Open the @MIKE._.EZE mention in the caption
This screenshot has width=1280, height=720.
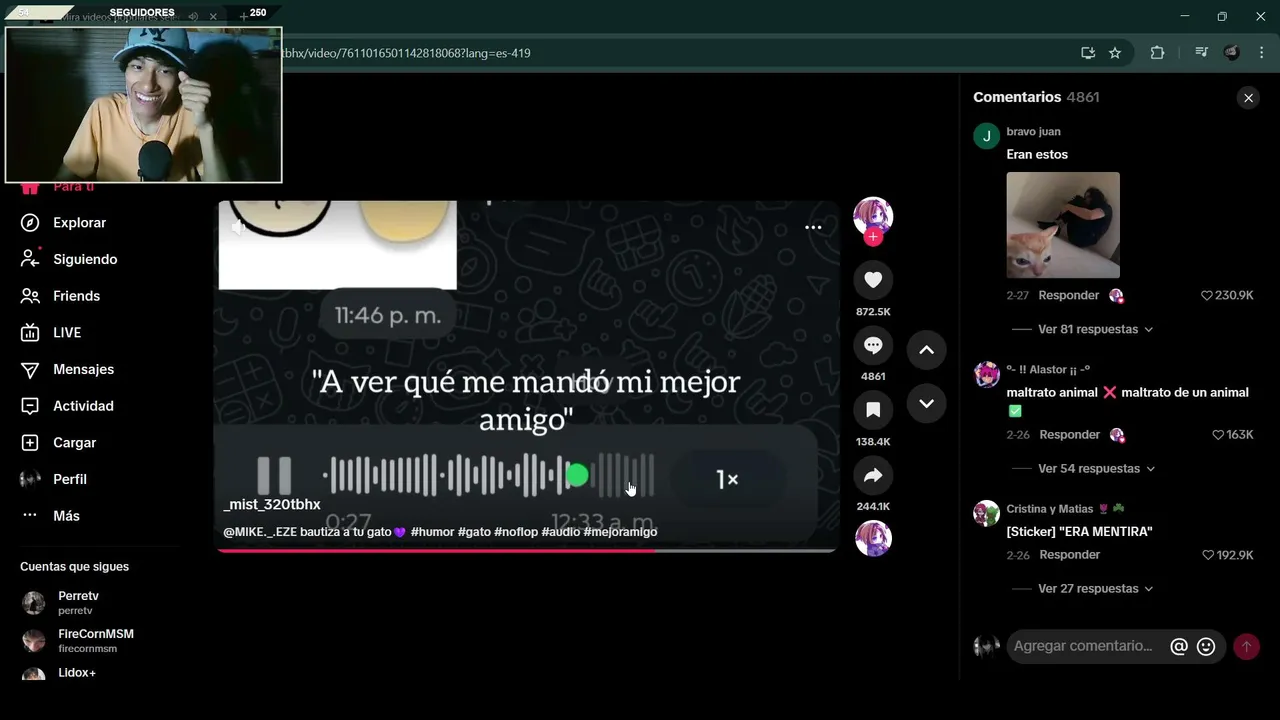pyautogui.click(x=260, y=532)
